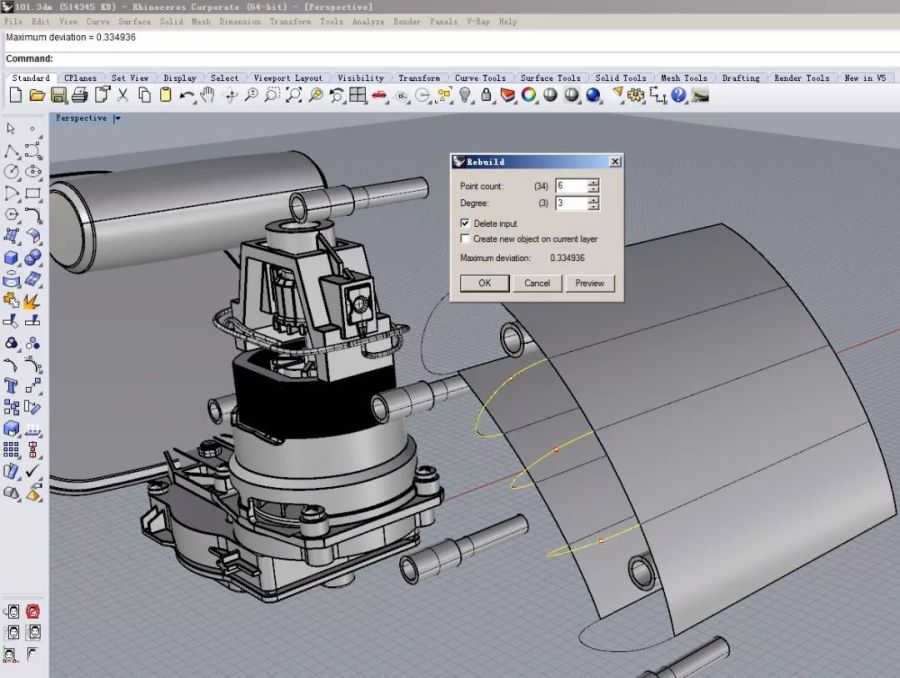
Task: Click the Point count spinner arrows
Action: (593, 186)
